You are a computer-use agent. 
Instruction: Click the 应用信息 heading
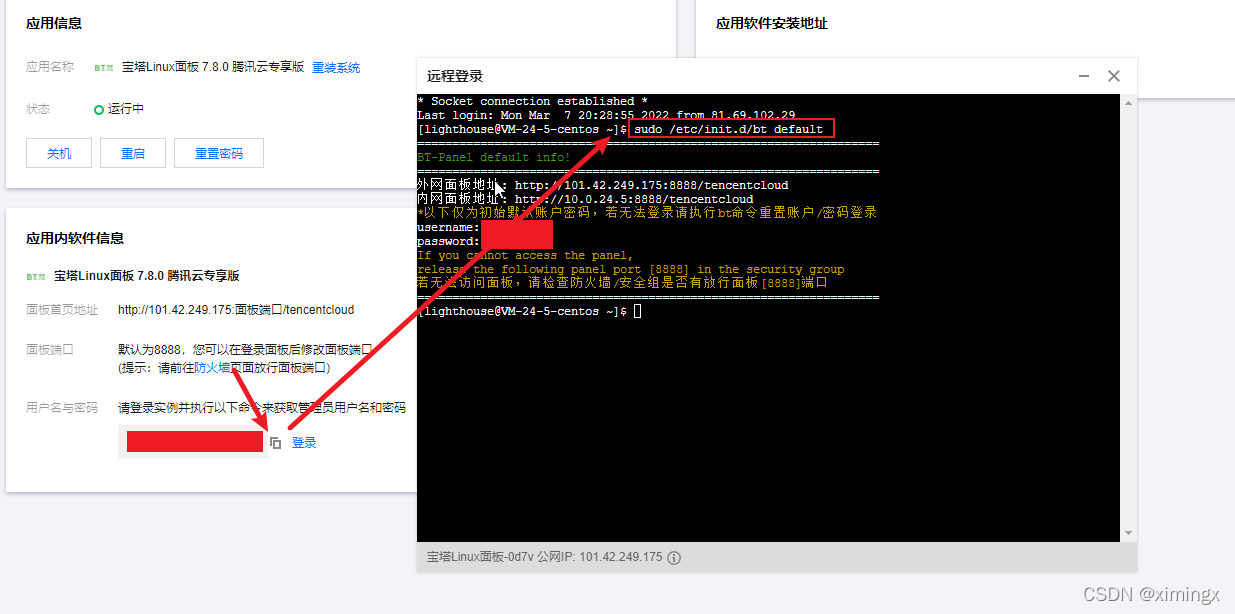click(x=54, y=23)
